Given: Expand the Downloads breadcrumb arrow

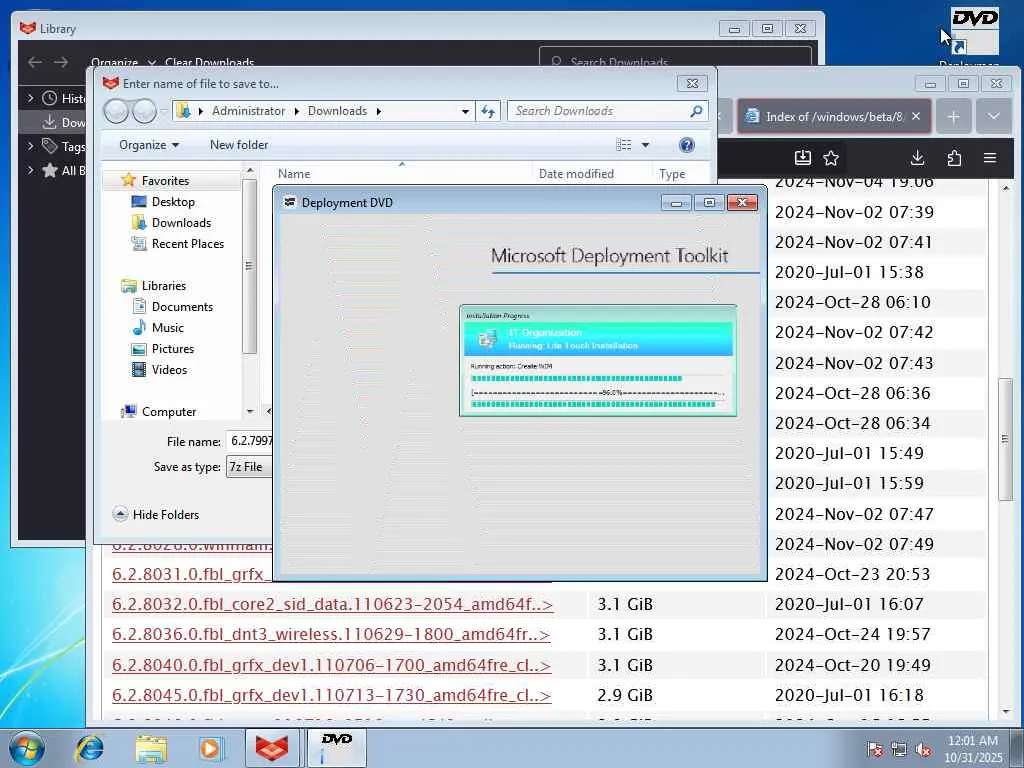Looking at the screenshot, I should pos(378,112).
